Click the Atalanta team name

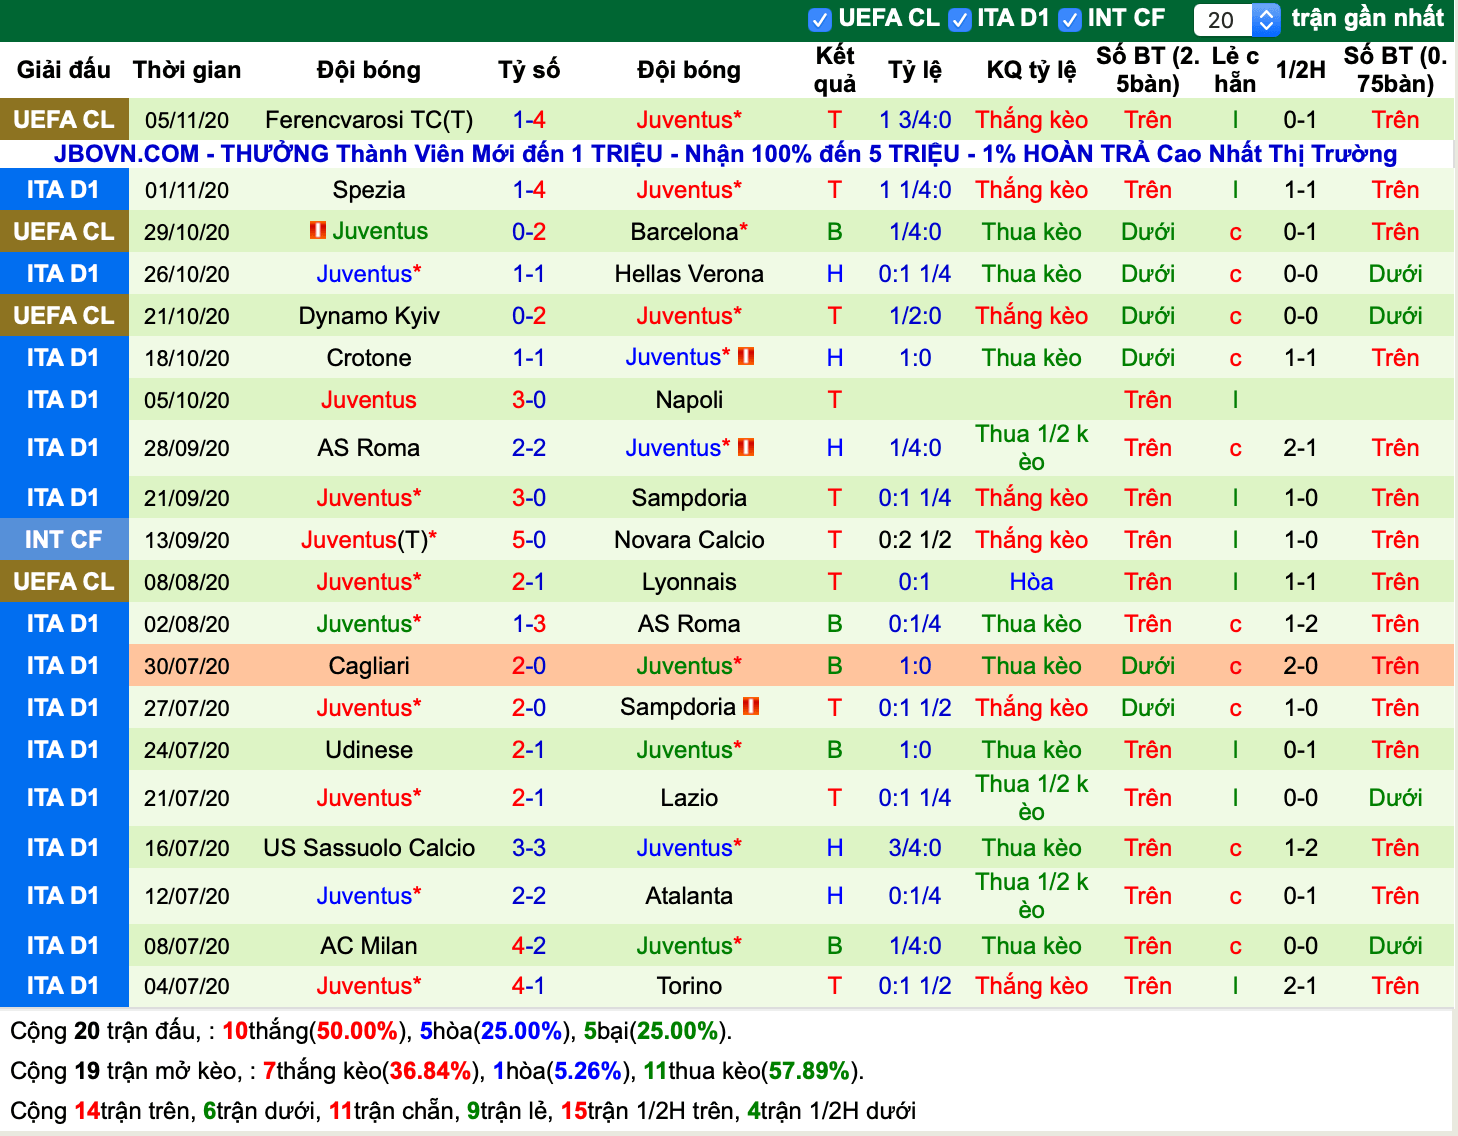click(689, 896)
